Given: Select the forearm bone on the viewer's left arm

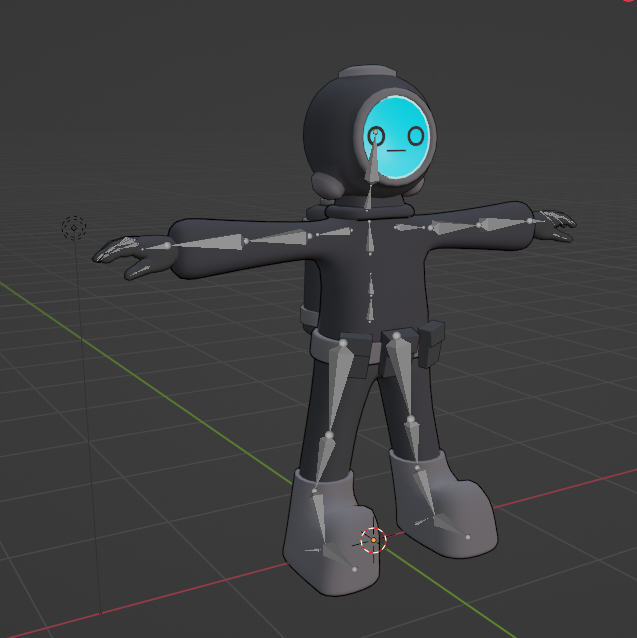Looking at the screenshot, I should pos(207,243).
